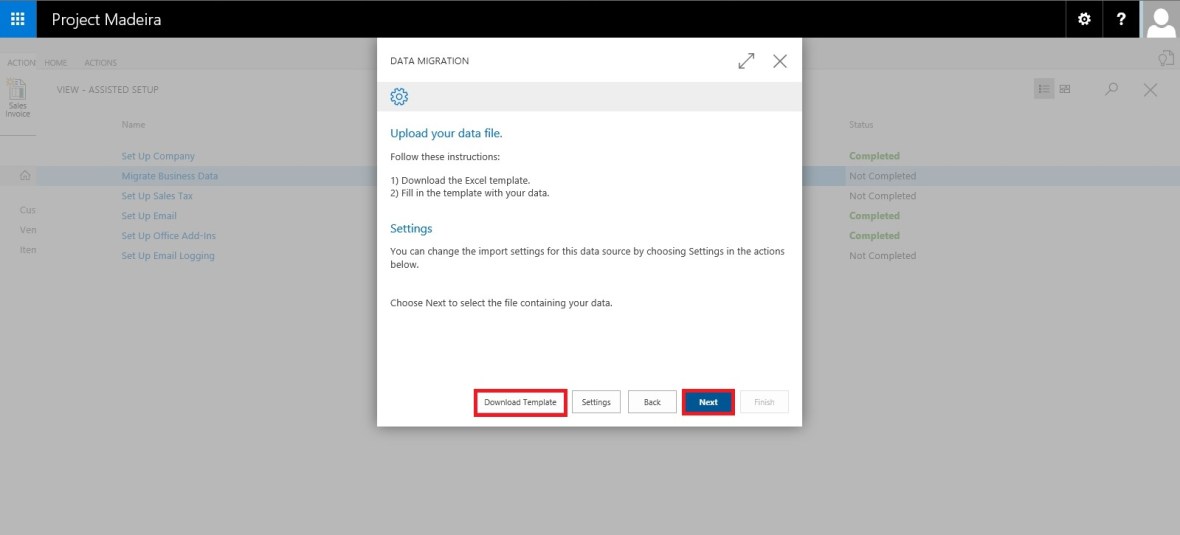Go Back in the wizard

click(652, 402)
